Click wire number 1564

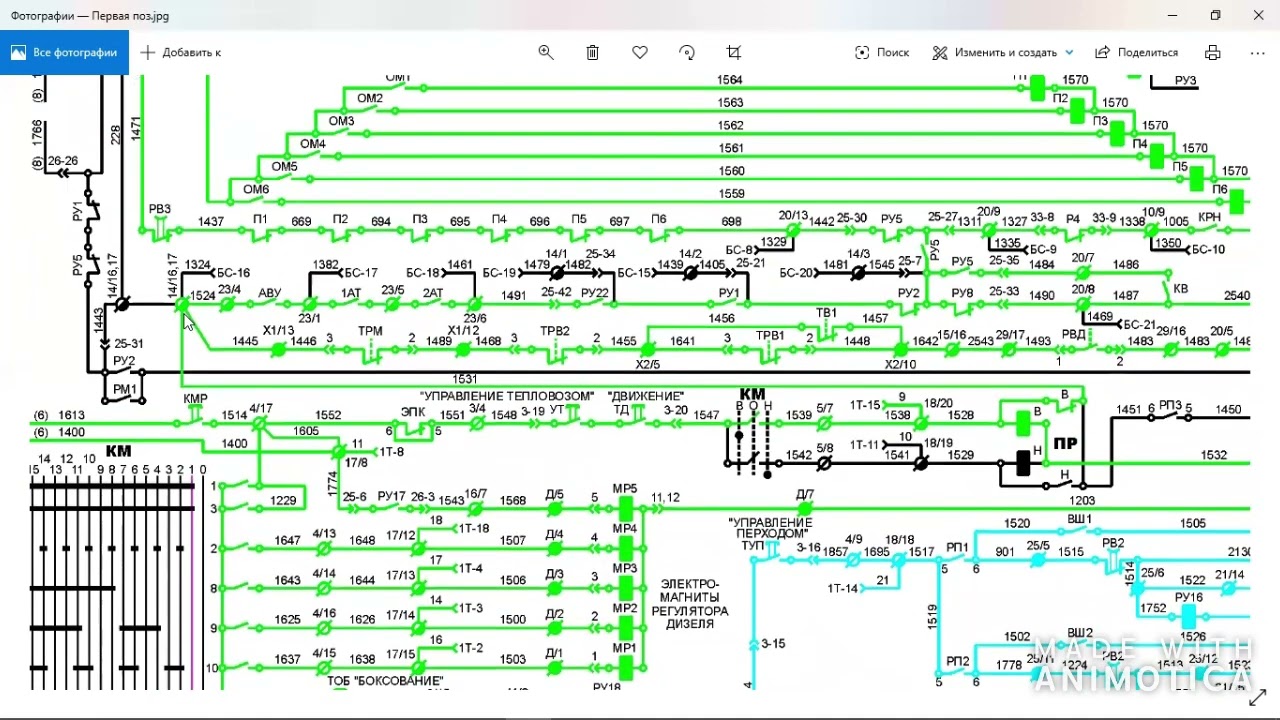tap(730, 80)
